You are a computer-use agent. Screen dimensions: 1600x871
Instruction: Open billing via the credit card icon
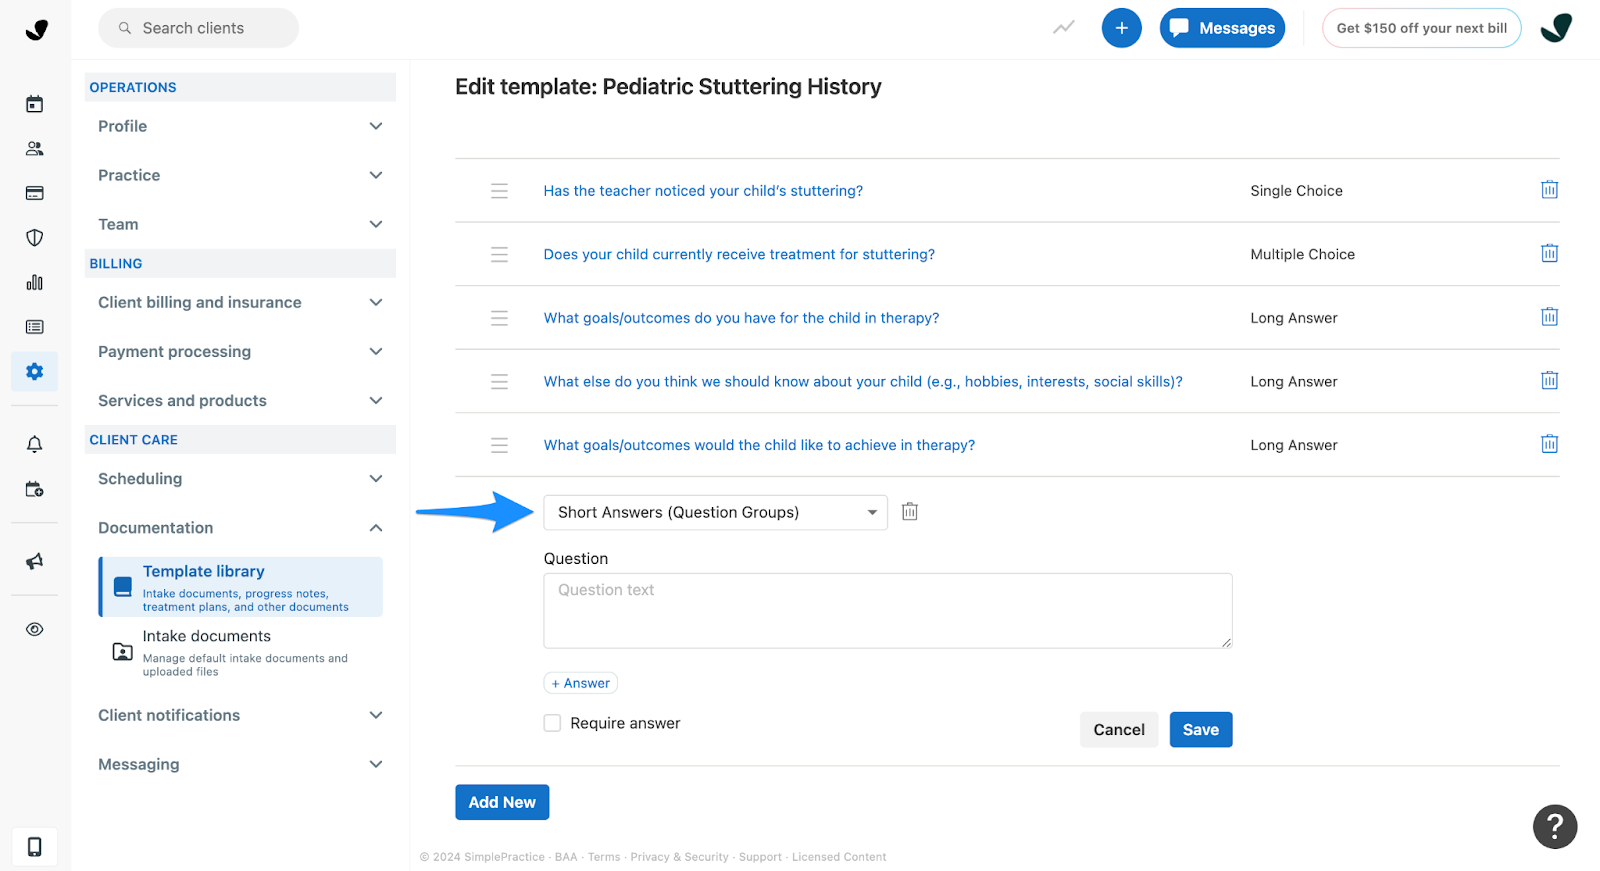coord(34,192)
